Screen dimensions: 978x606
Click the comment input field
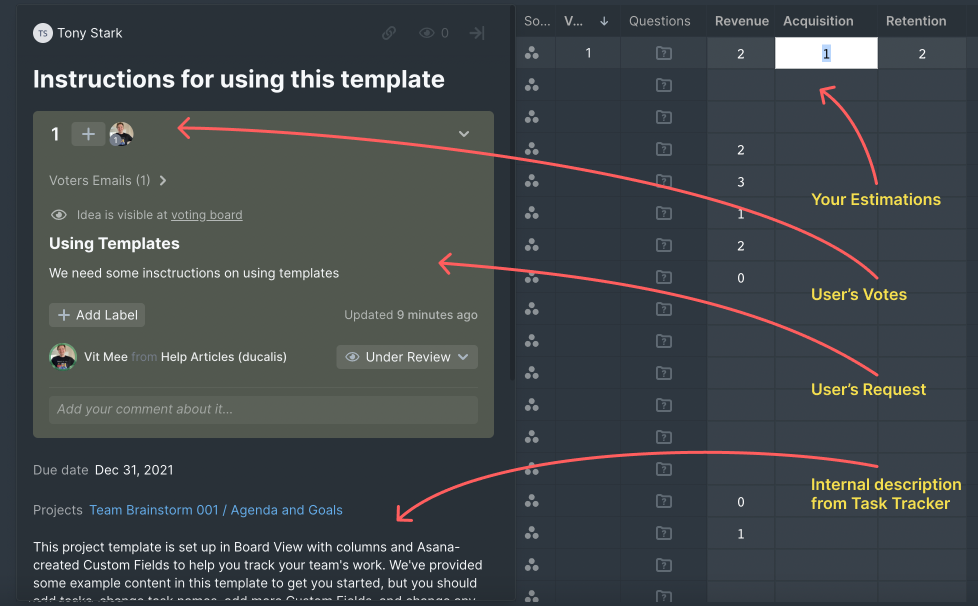(x=263, y=409)
